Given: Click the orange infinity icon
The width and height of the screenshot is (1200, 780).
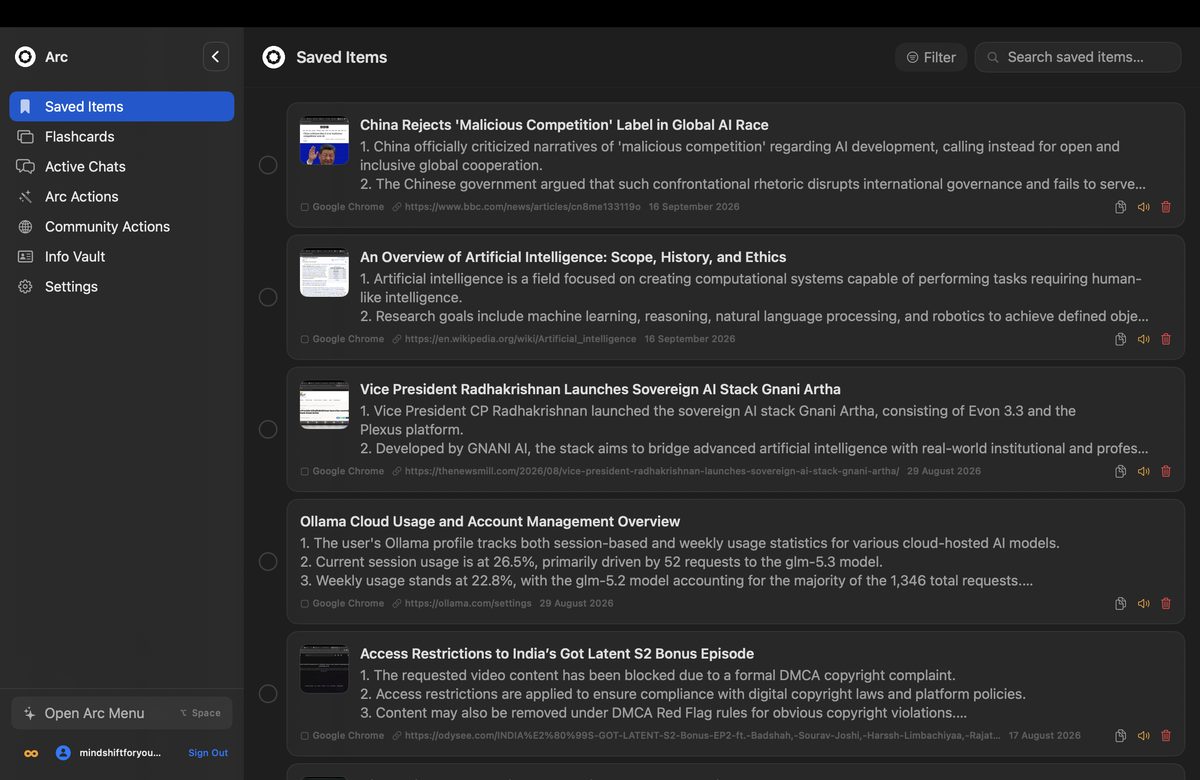Looking at the screenshot, I should tap(31, 753).
